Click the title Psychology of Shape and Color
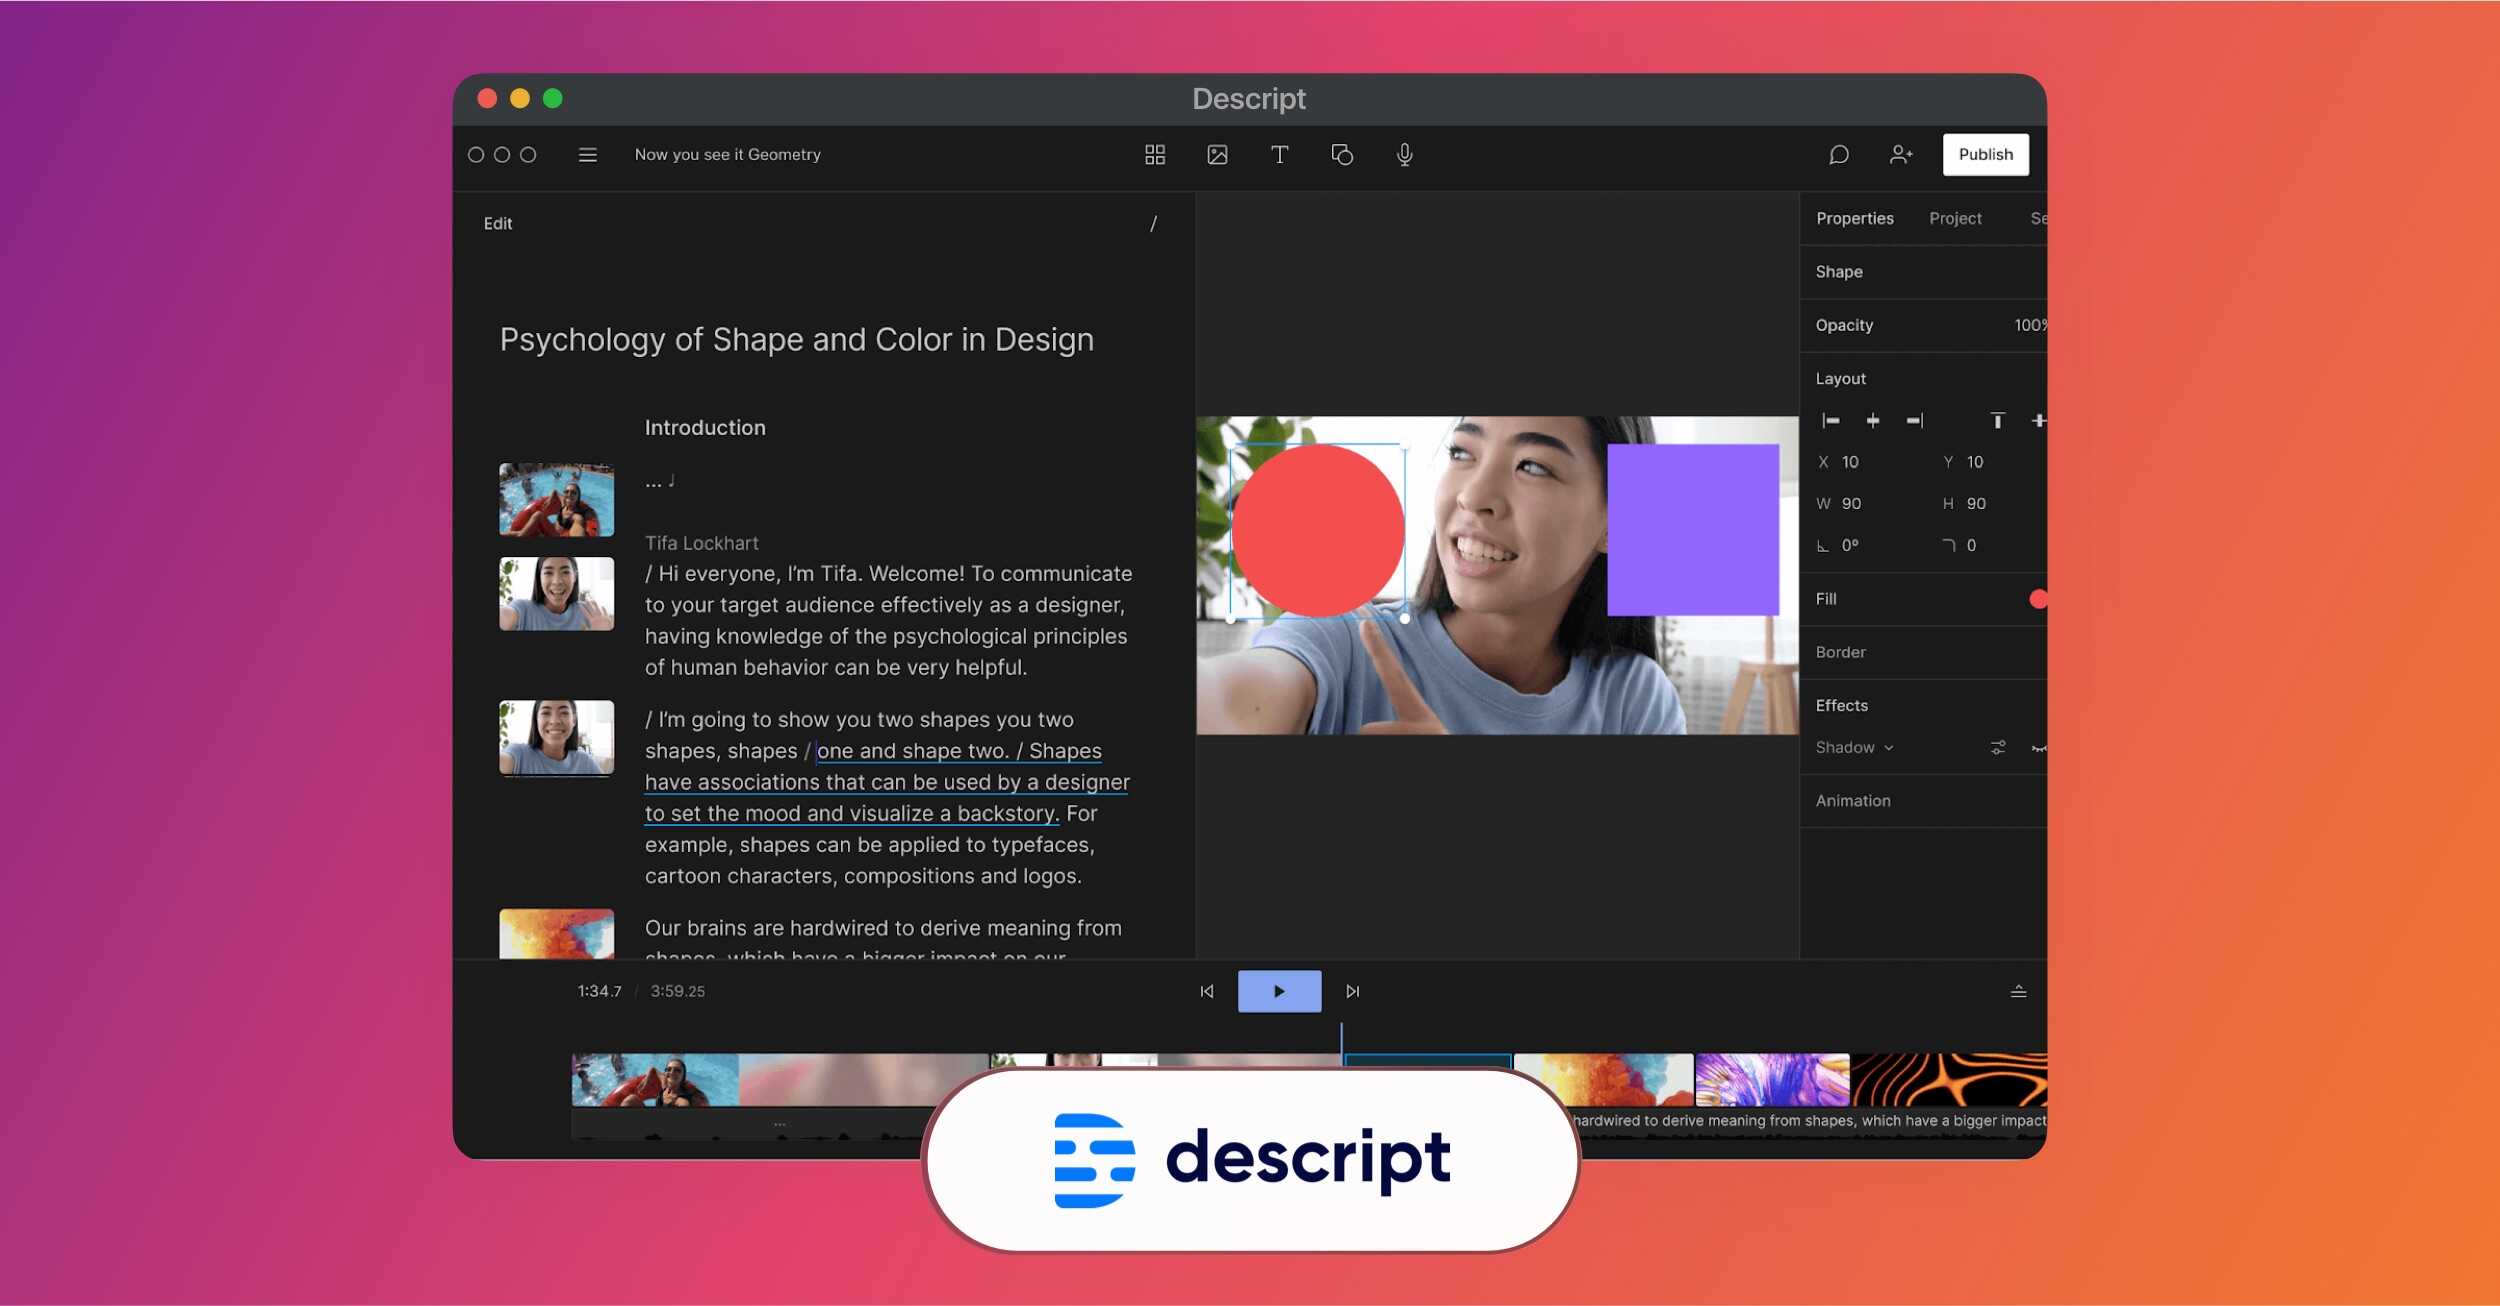Viewport: 2500px width, 1306px height. (x=796, y=340)
